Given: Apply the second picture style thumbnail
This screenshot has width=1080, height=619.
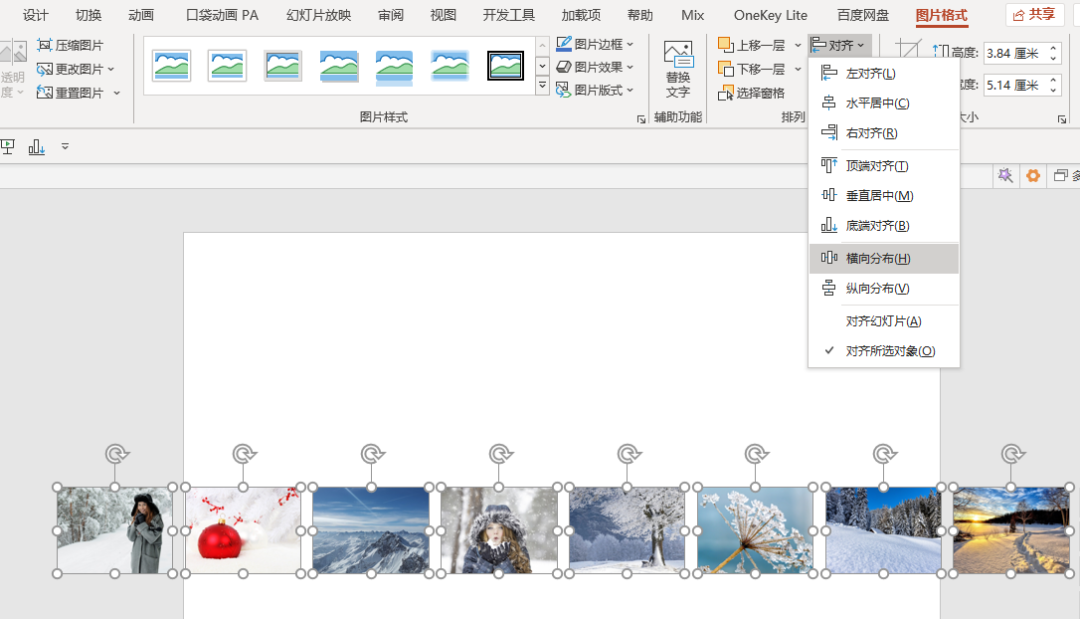Looking at the screenshot, I should 227,66.
